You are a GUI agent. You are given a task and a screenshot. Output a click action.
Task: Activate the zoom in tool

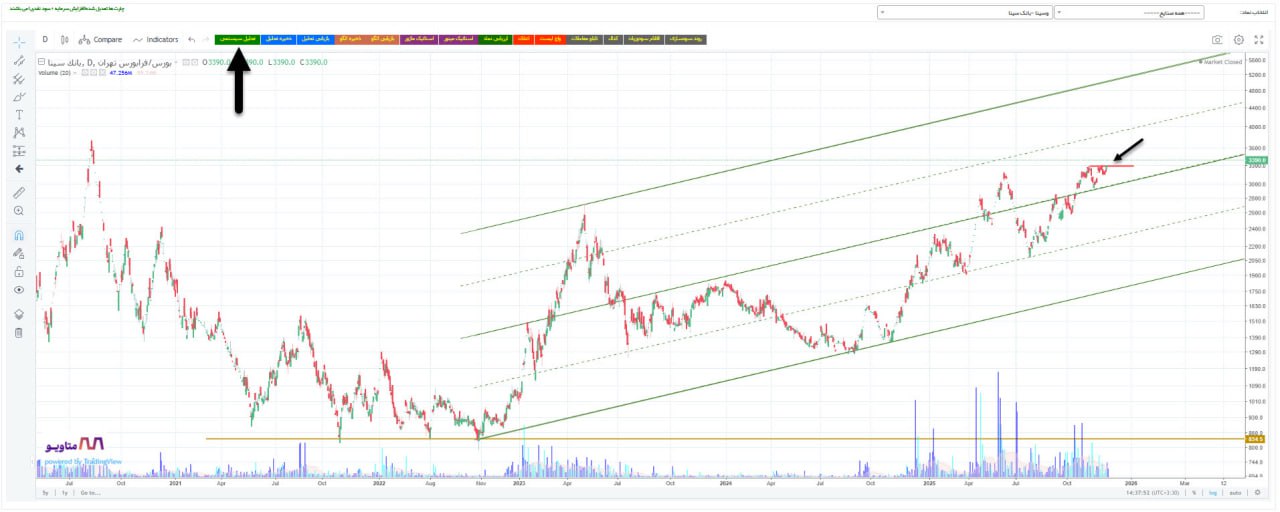(18, 211)
